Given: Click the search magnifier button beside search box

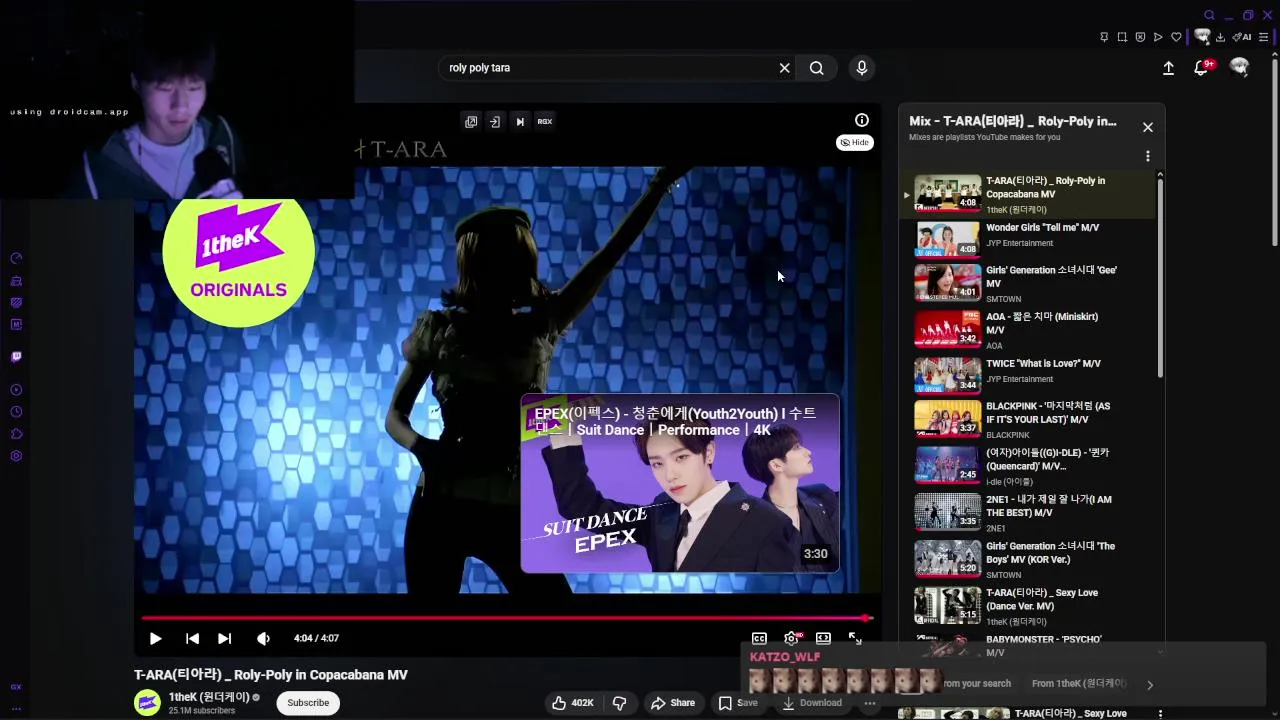Looking at the screenshot, I should pos(817,68).
